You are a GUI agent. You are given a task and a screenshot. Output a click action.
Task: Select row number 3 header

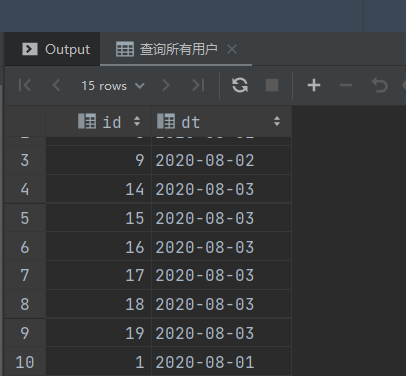coord(25,160)
